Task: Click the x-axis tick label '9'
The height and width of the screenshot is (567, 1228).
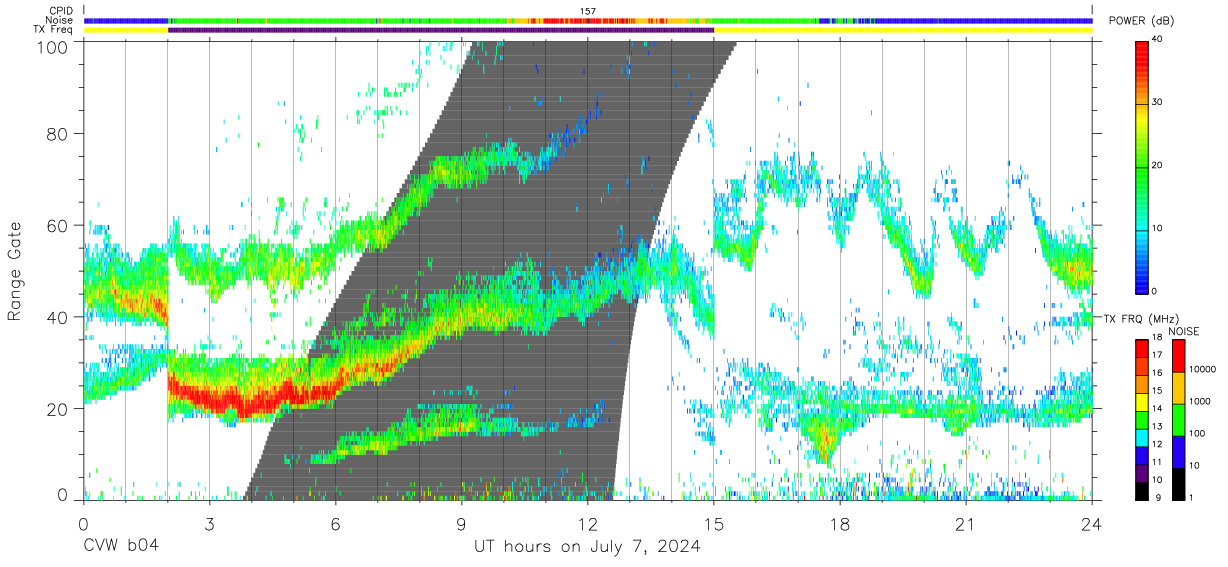Action: click(461, 524)
